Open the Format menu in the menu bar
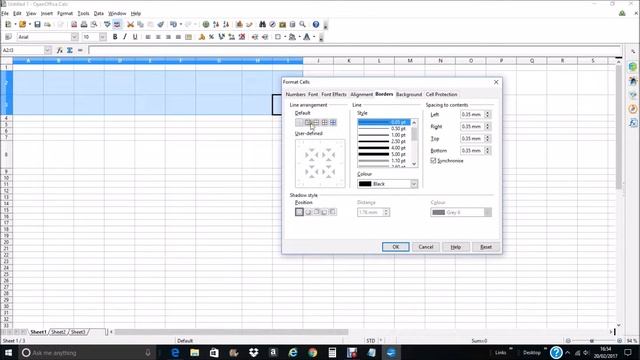 [64, 13]
